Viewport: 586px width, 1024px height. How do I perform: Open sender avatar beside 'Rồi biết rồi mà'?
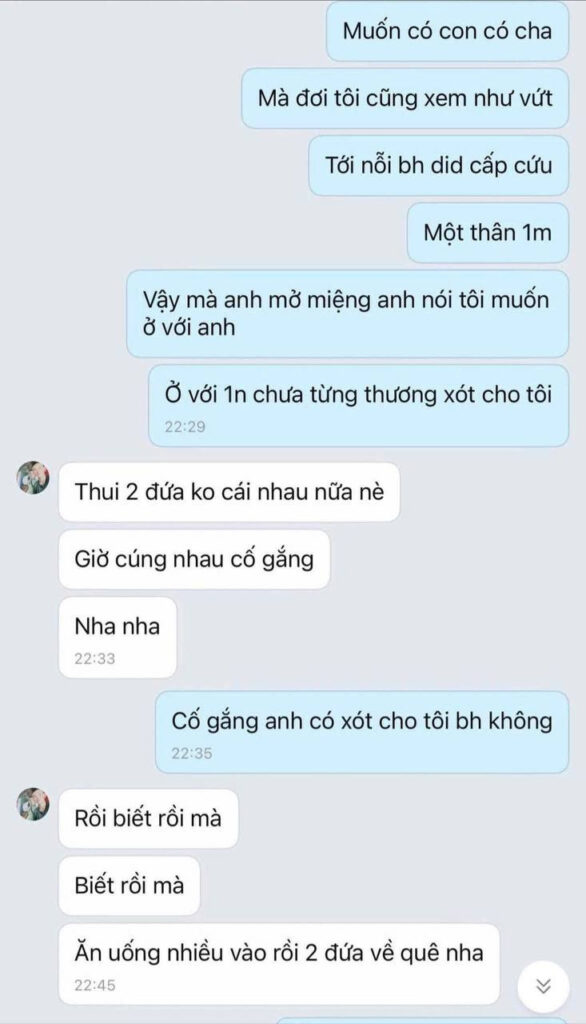coord(33,804)
